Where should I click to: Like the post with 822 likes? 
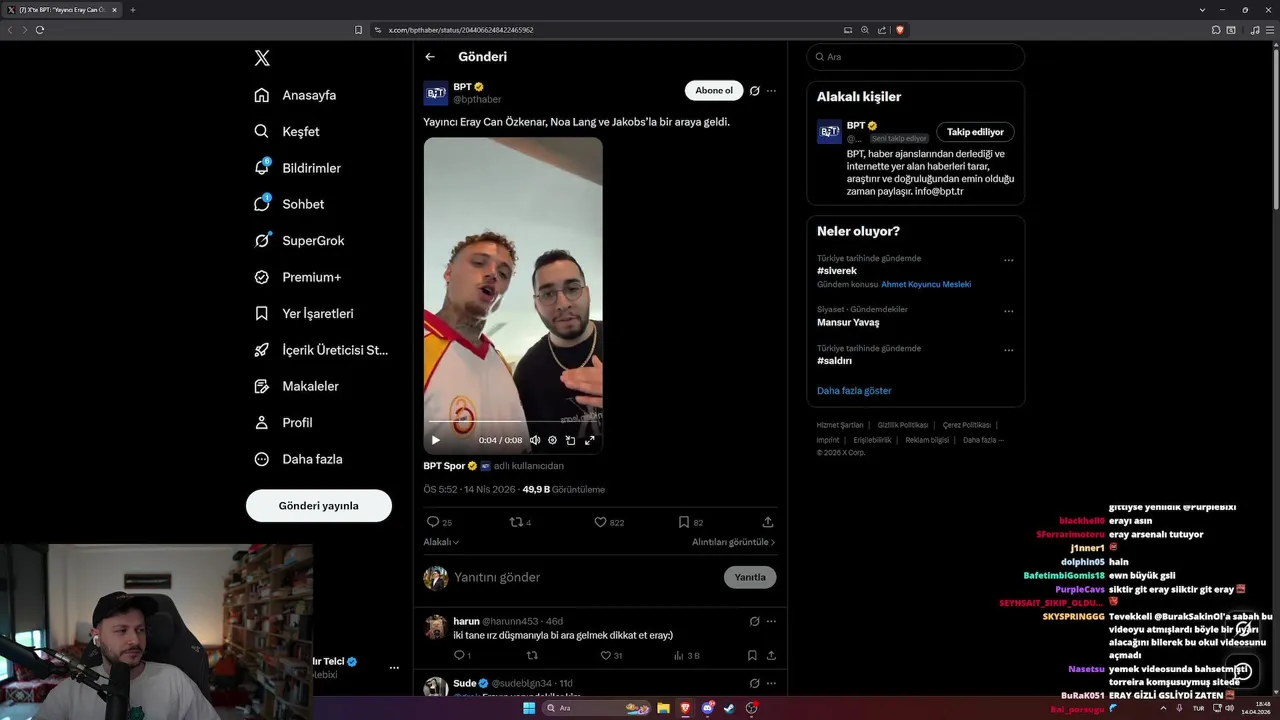609,522
